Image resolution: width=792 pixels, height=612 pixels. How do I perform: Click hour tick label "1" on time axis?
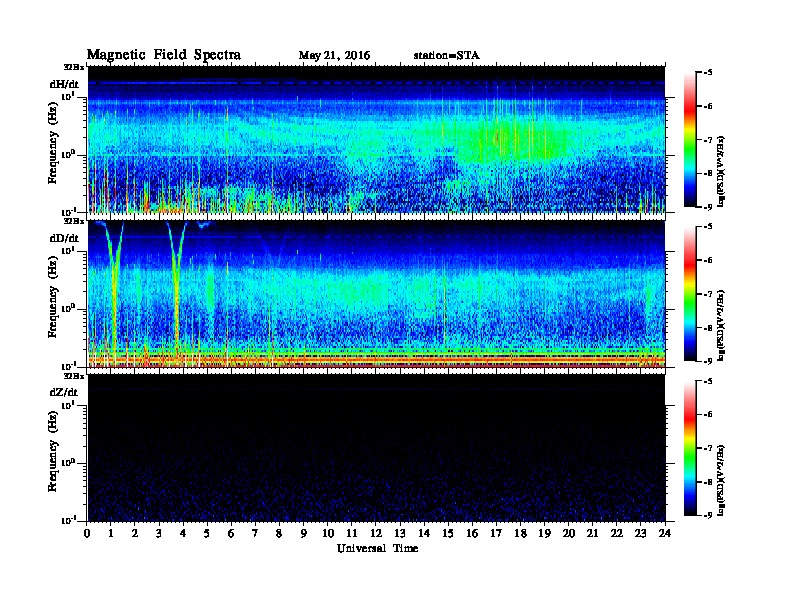coord(111,534)
